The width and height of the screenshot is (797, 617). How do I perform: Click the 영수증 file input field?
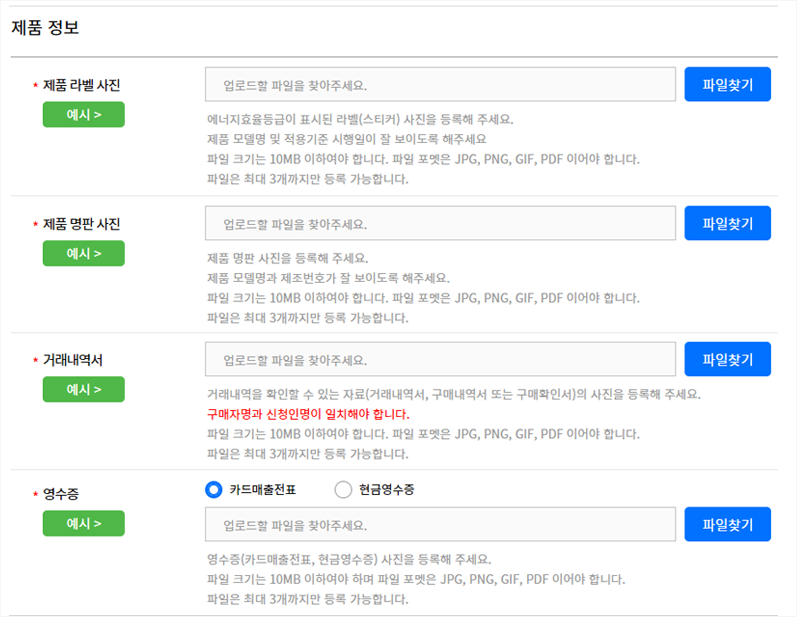[440, 524]
